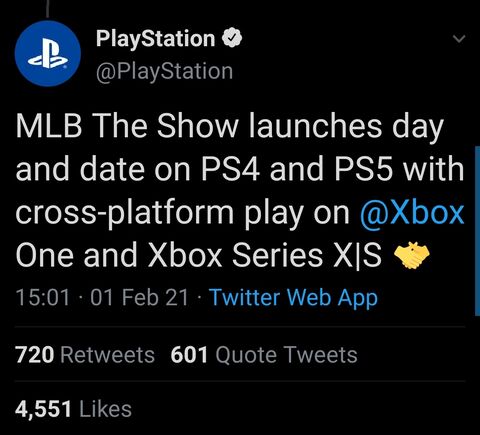Image resolution: width=480 pixels, height=435 pixels.
Task: Click the handshake emoji in the tweet
Action: (x=412, y=255)
